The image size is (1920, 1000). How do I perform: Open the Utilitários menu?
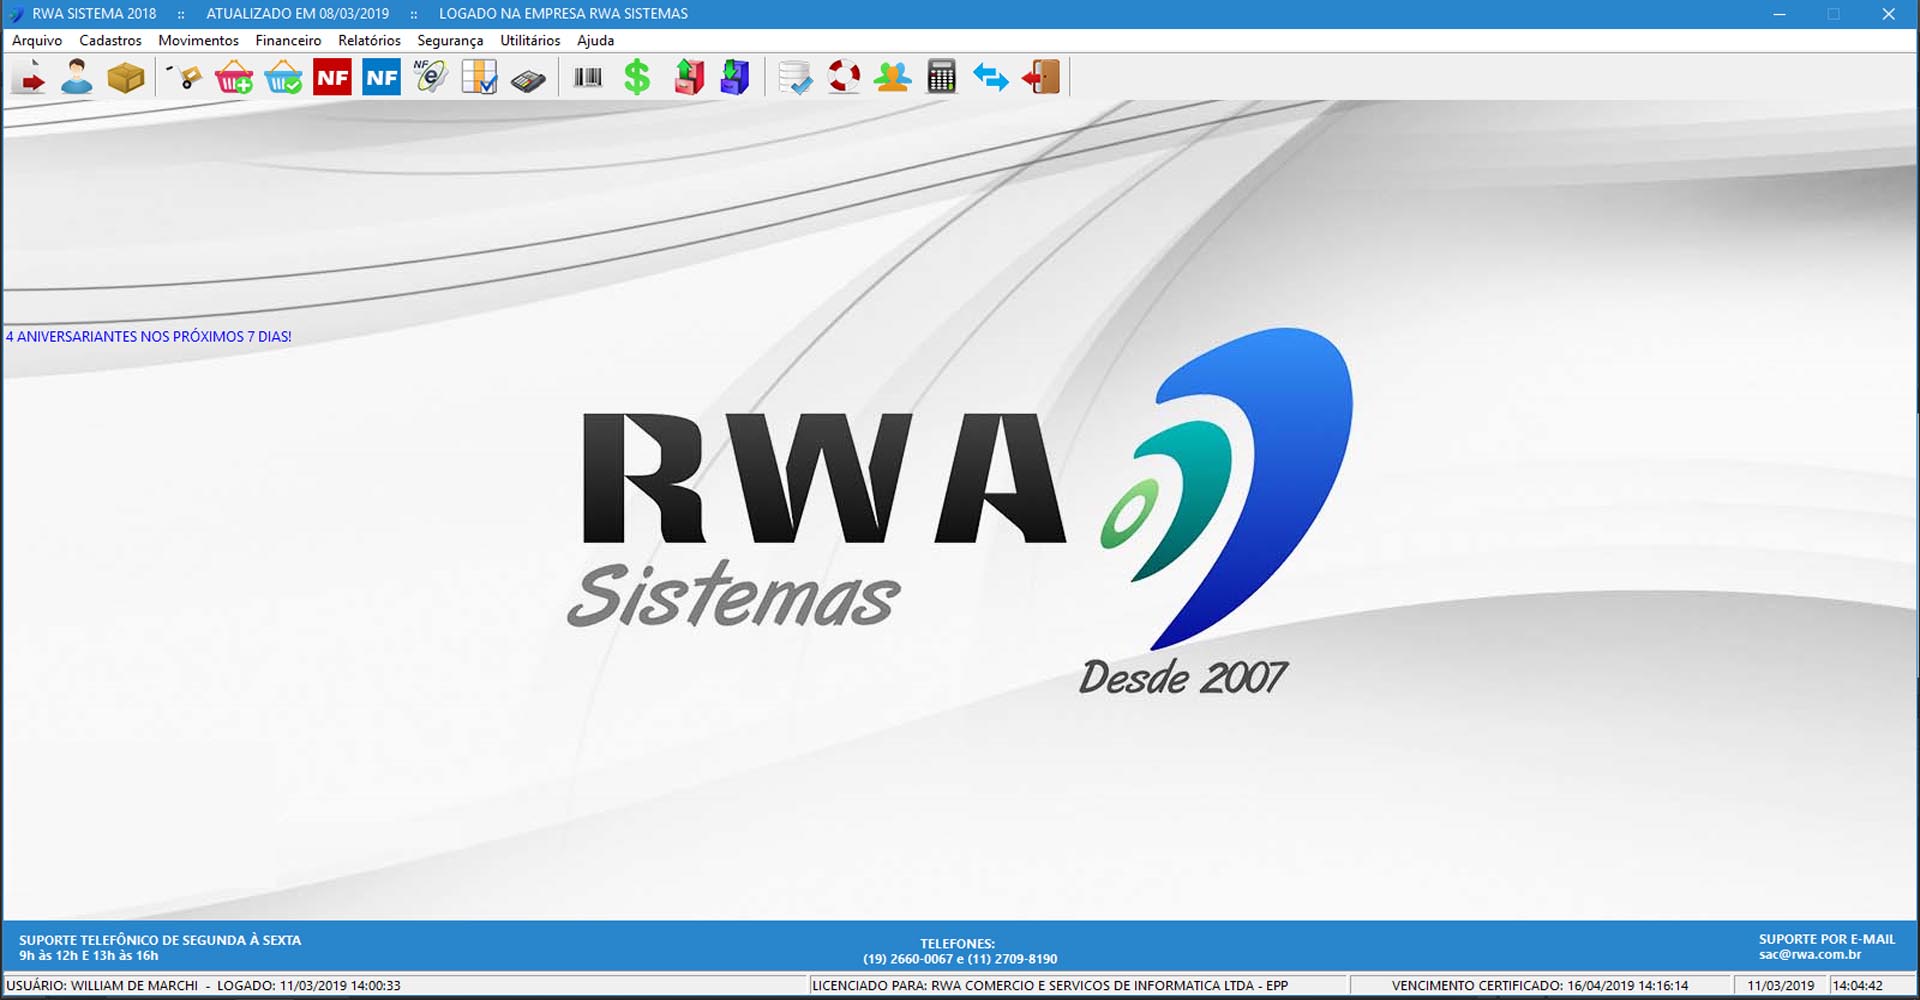530,41
